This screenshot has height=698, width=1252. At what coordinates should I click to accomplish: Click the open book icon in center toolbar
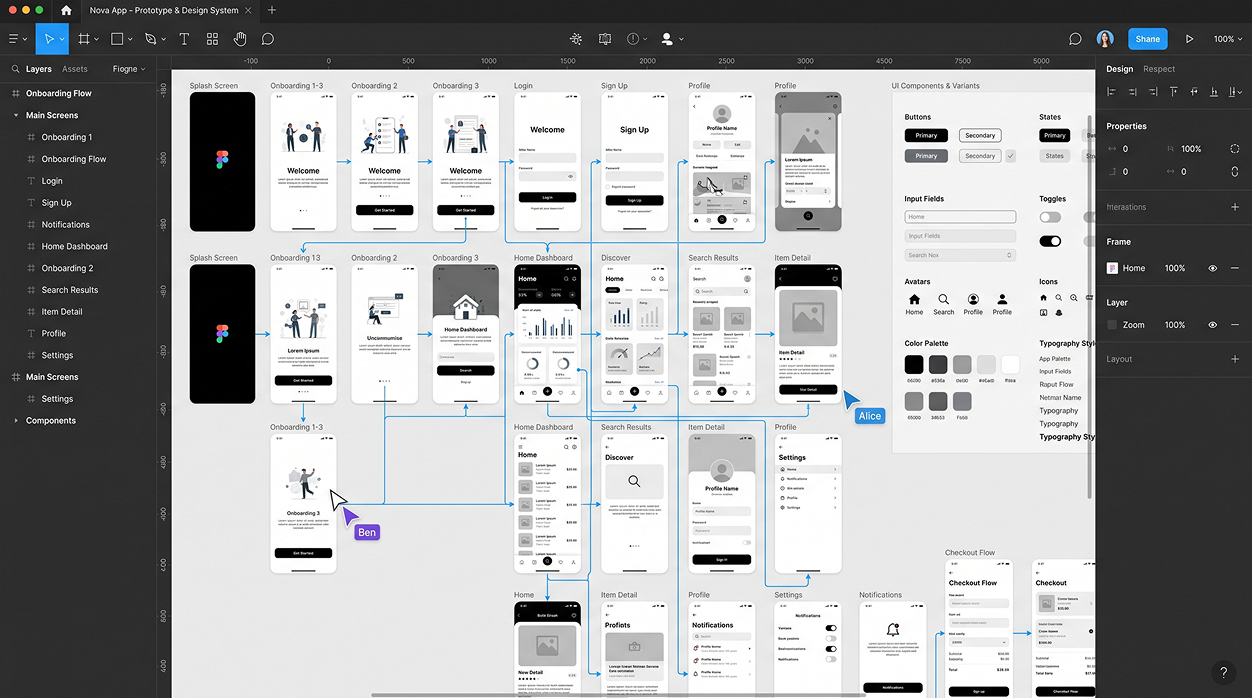pyautogui.click(x=605, y=39)
